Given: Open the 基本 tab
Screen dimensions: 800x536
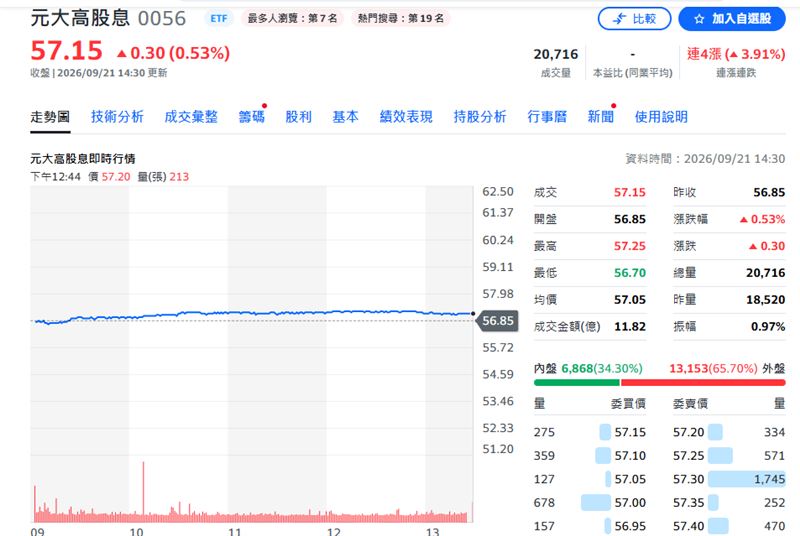Looking at the screenshot, I should tap(345, 117).
